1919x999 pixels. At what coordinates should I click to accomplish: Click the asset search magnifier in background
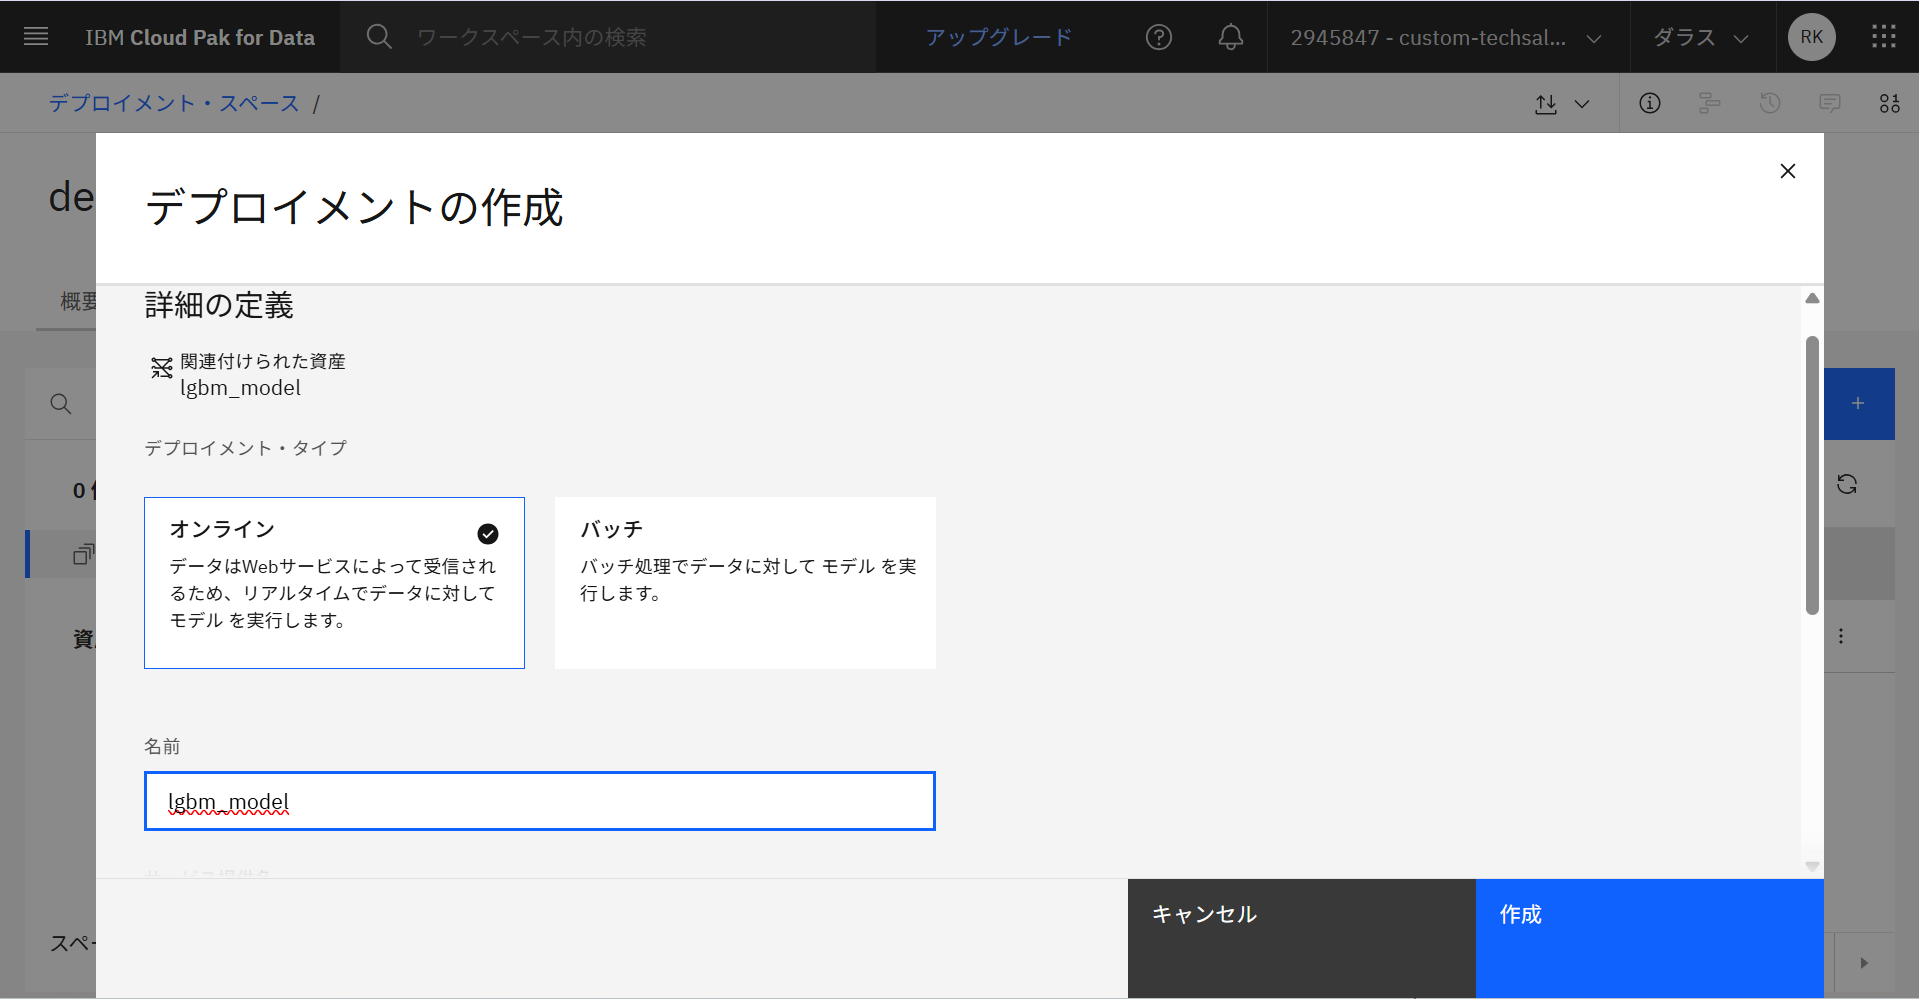[x=61, y=404]
